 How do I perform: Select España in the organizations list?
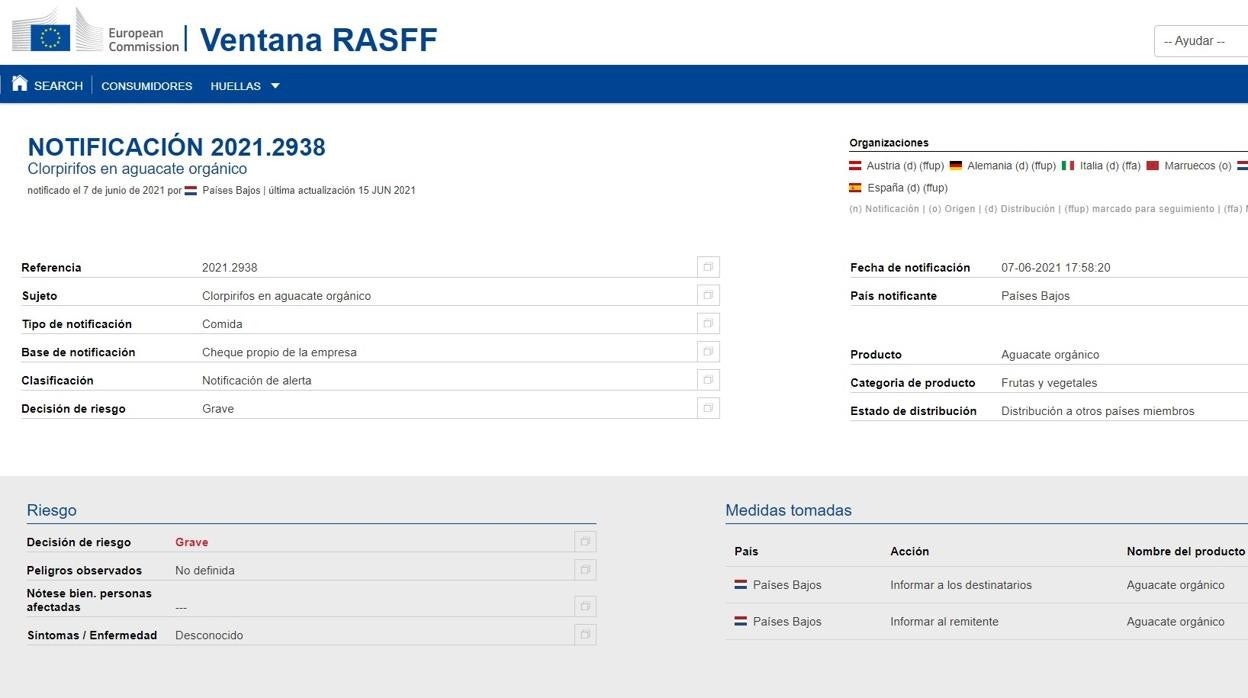886,188
